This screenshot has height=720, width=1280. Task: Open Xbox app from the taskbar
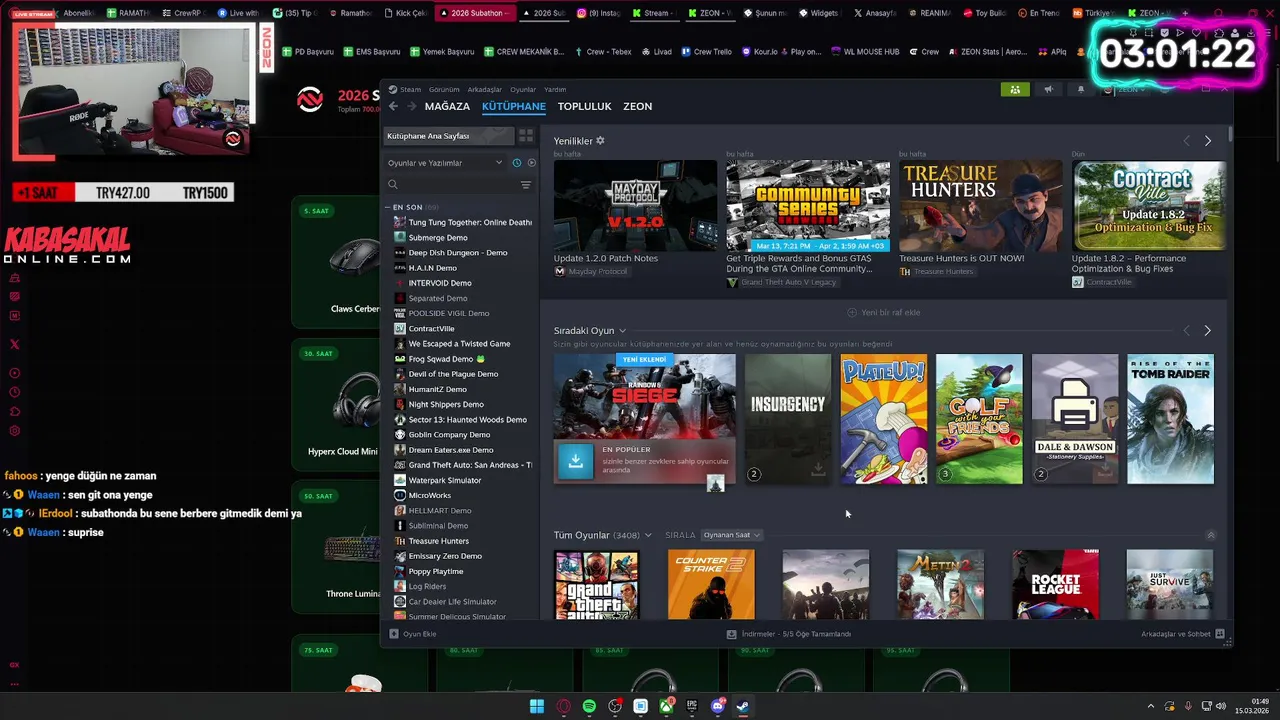coord(666,706)
